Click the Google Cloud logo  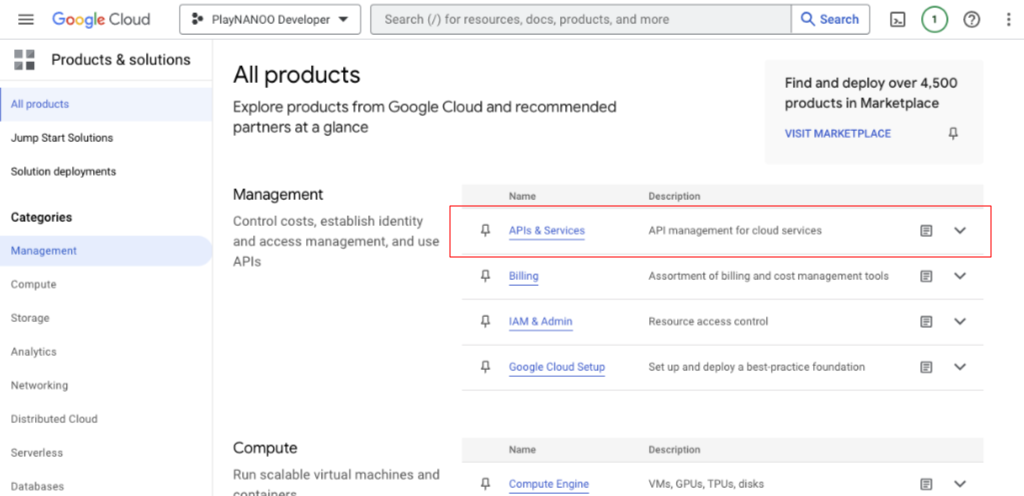pos(101,20)
